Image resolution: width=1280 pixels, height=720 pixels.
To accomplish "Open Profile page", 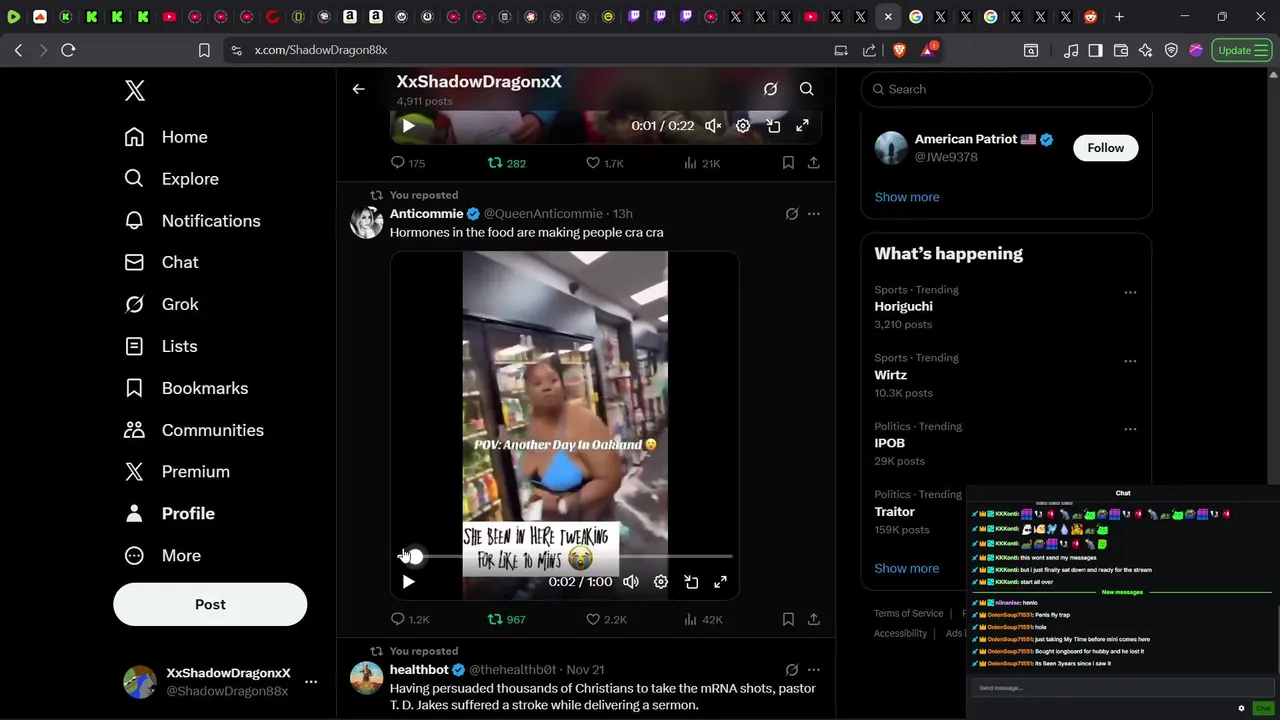I will click(169, 513).
